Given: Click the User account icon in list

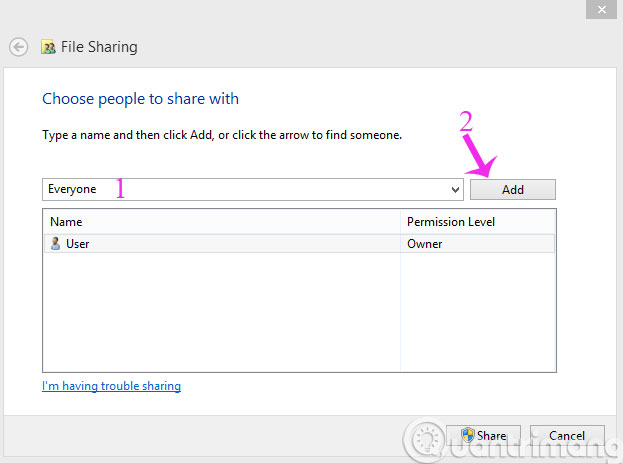Looking at the screenshot, I should pyautogui.click(x=55, y=243).
